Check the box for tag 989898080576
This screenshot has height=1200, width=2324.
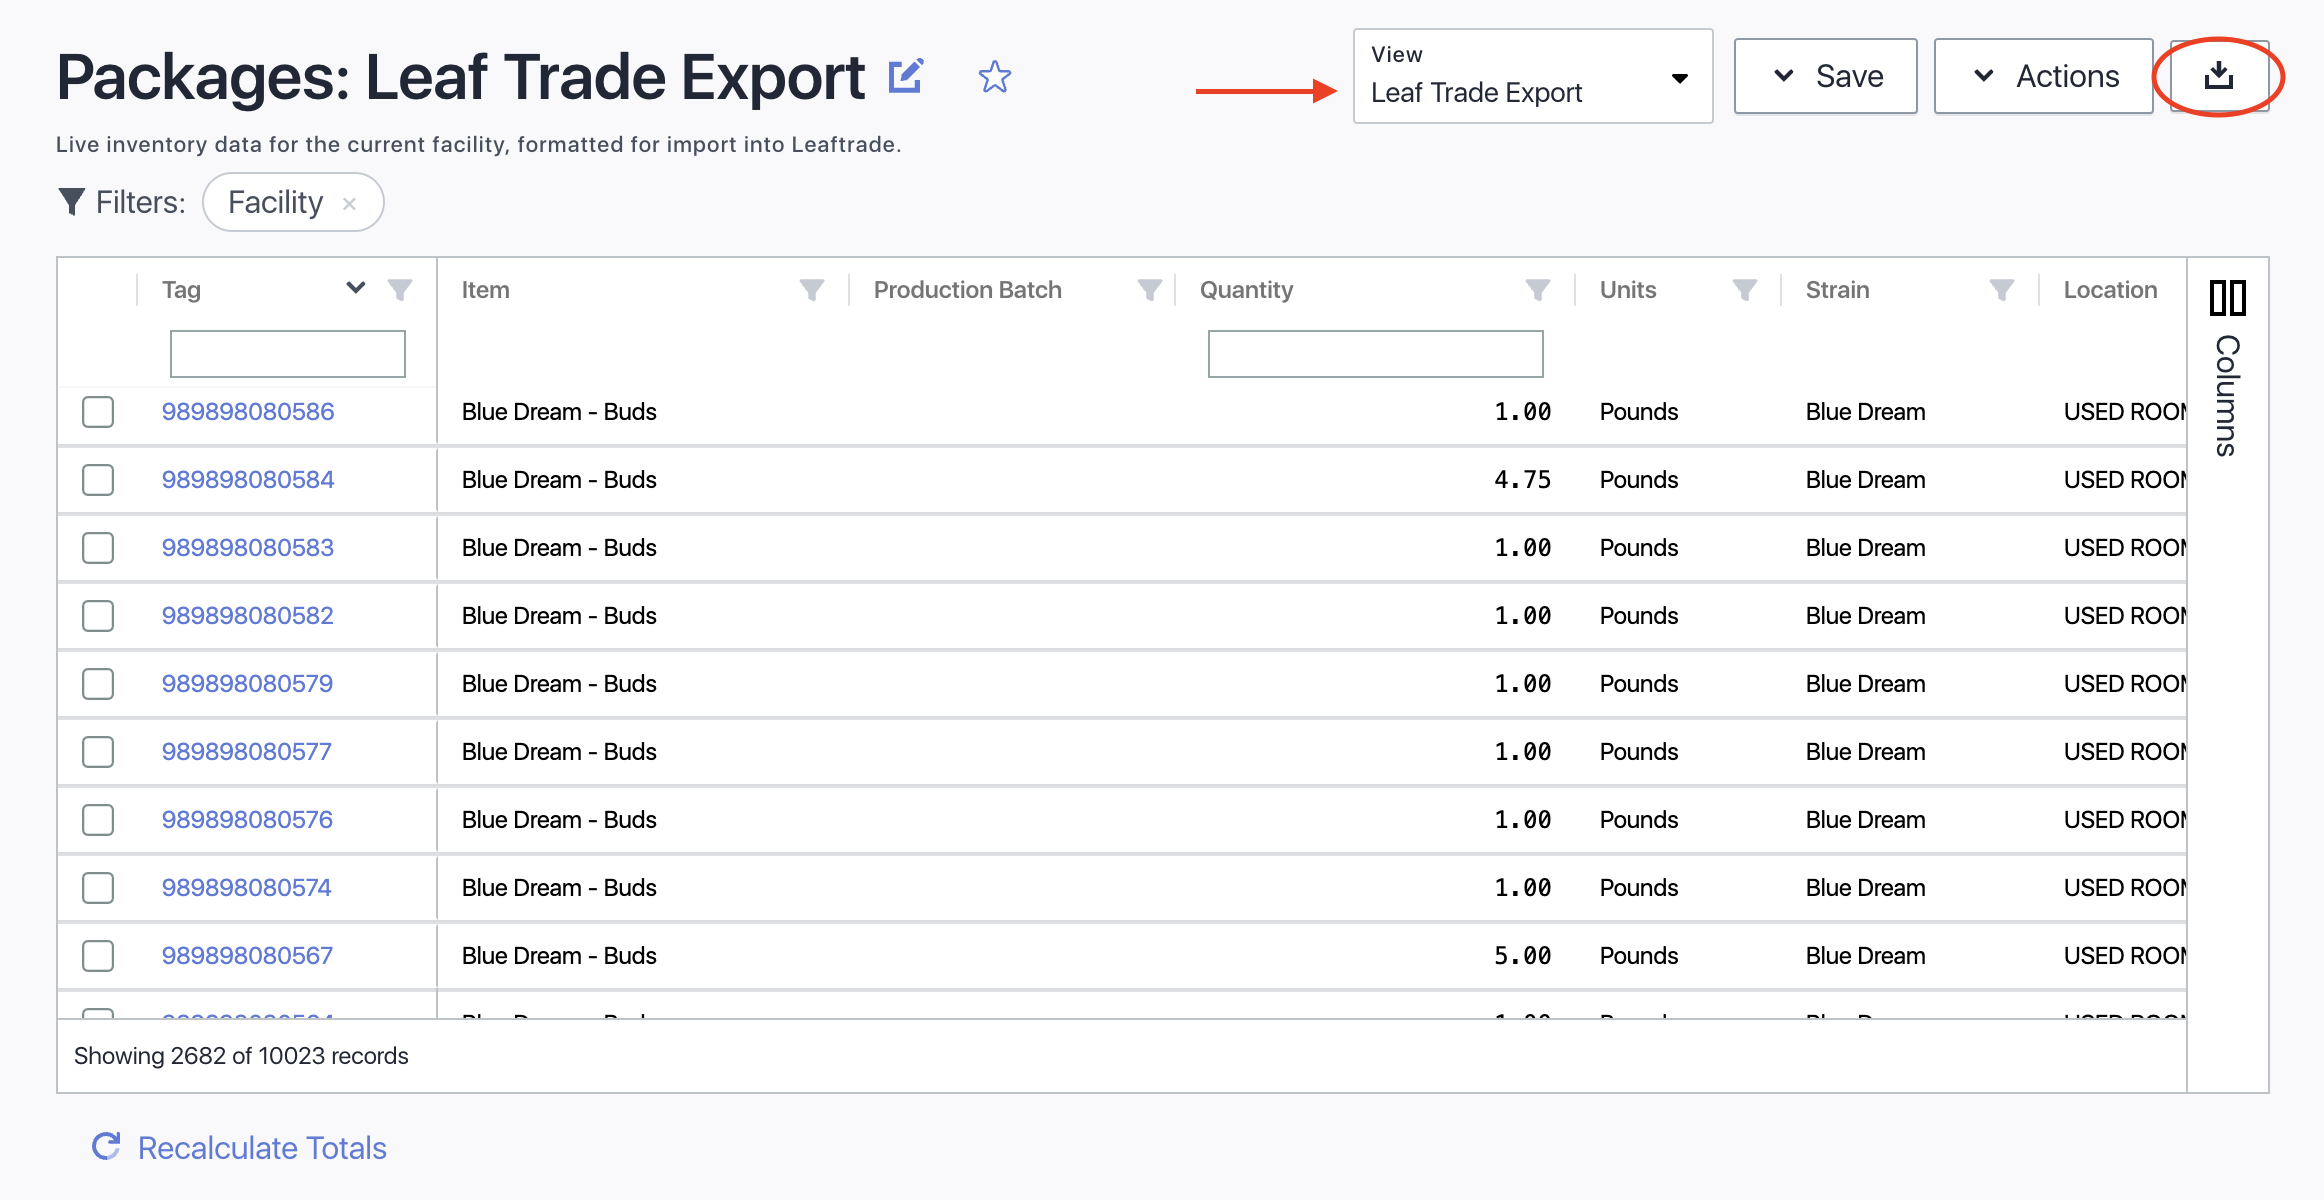[x=98, y=820]
